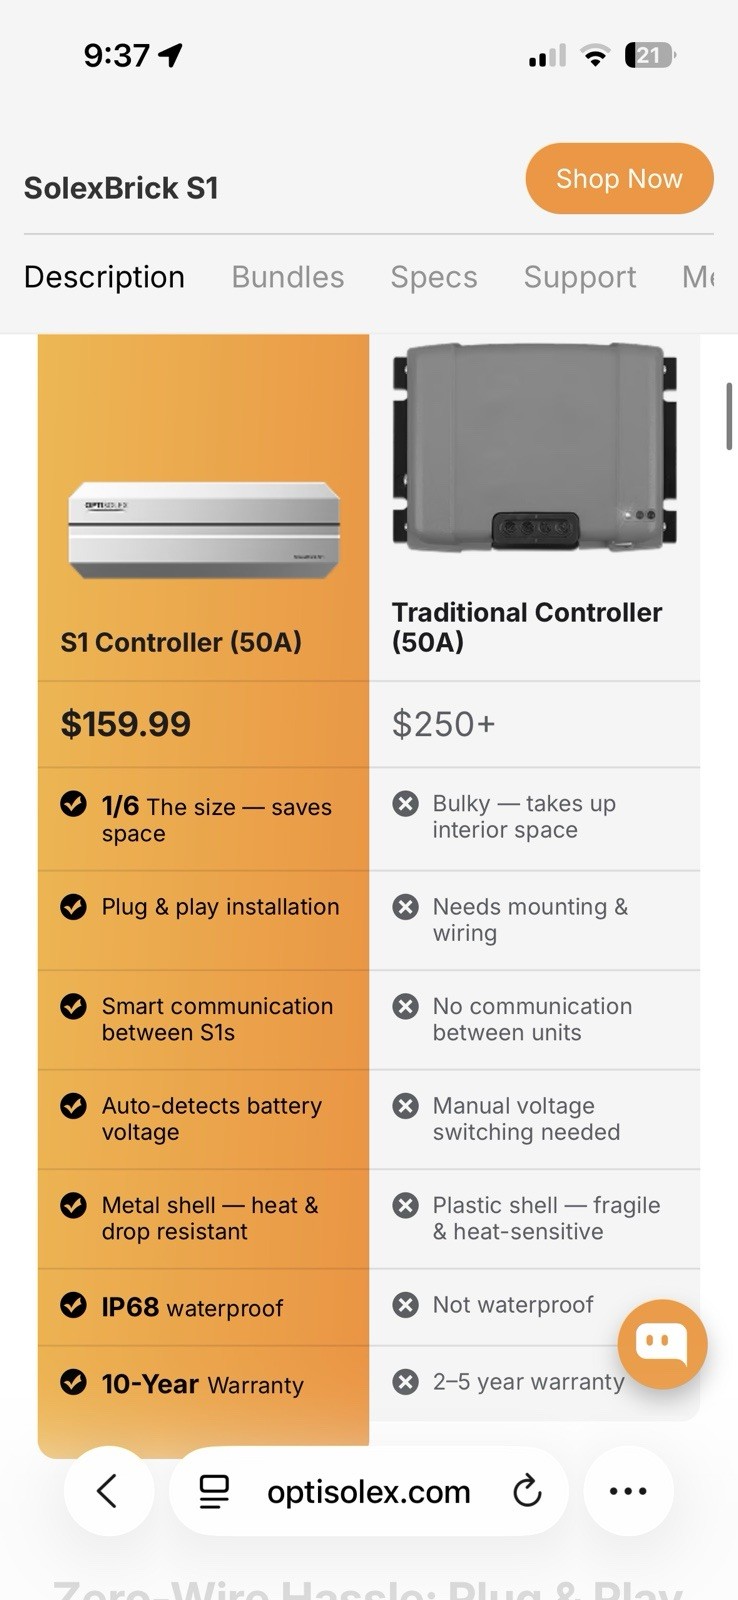
Task: Switch to the Bundles tab
Action: click(x=288, y=277)
